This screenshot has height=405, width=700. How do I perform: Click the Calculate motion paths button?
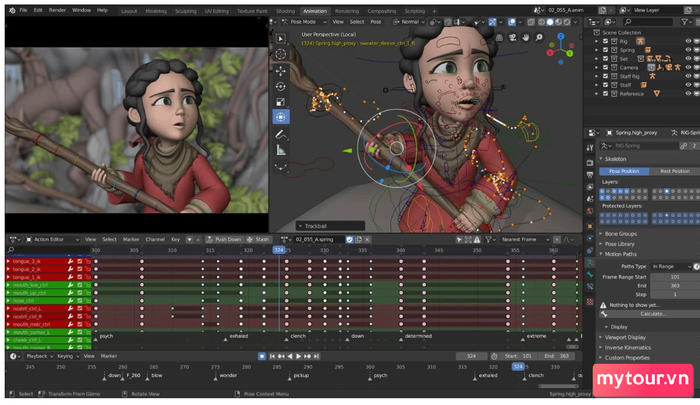tap(649, 314)
